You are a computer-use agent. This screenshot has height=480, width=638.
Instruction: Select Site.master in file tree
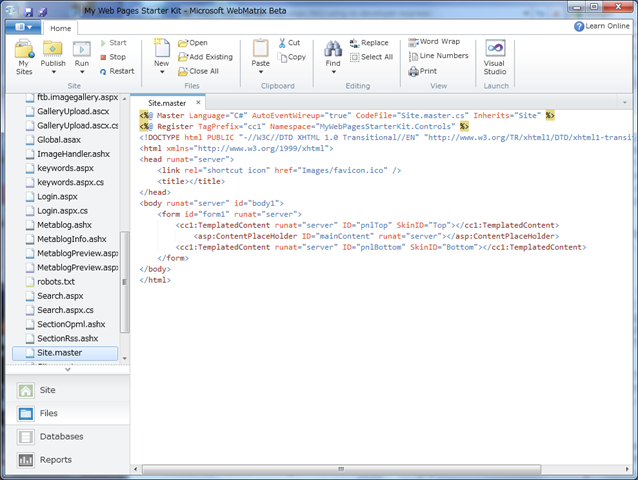tap(65, 353)
